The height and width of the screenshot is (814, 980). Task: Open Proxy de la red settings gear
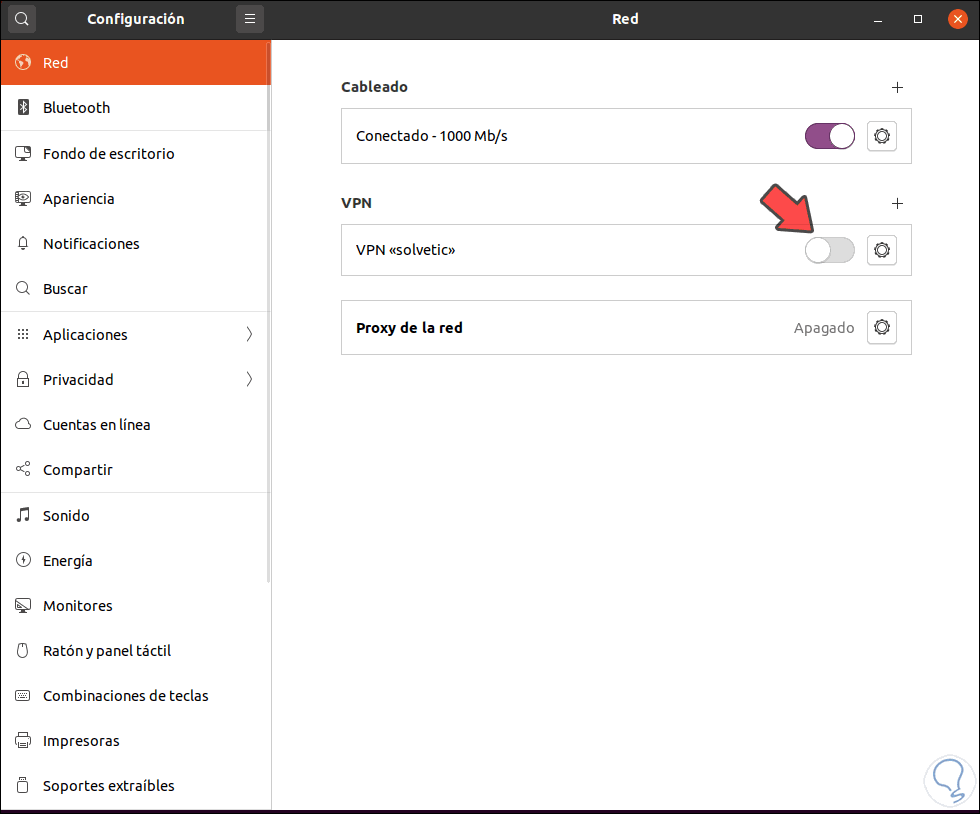tap(881, 327)
